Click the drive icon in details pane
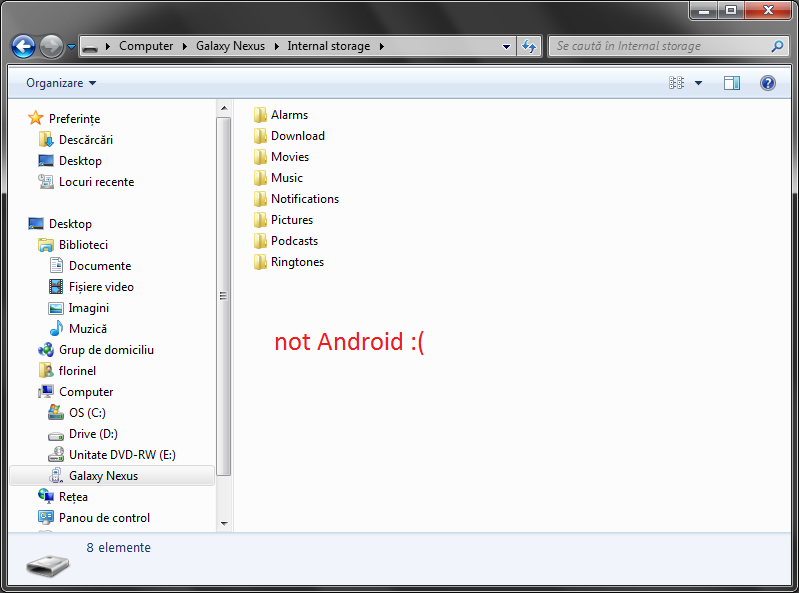The width and height of the screenshot is (799, 593). pos(48,564)
